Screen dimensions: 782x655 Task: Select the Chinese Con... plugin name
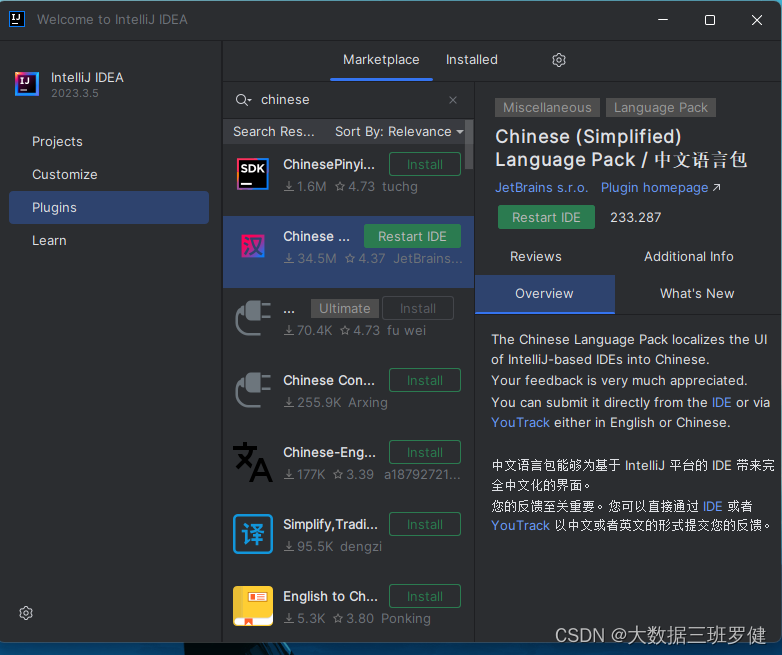pyautogui.click(x=329, y=381)
